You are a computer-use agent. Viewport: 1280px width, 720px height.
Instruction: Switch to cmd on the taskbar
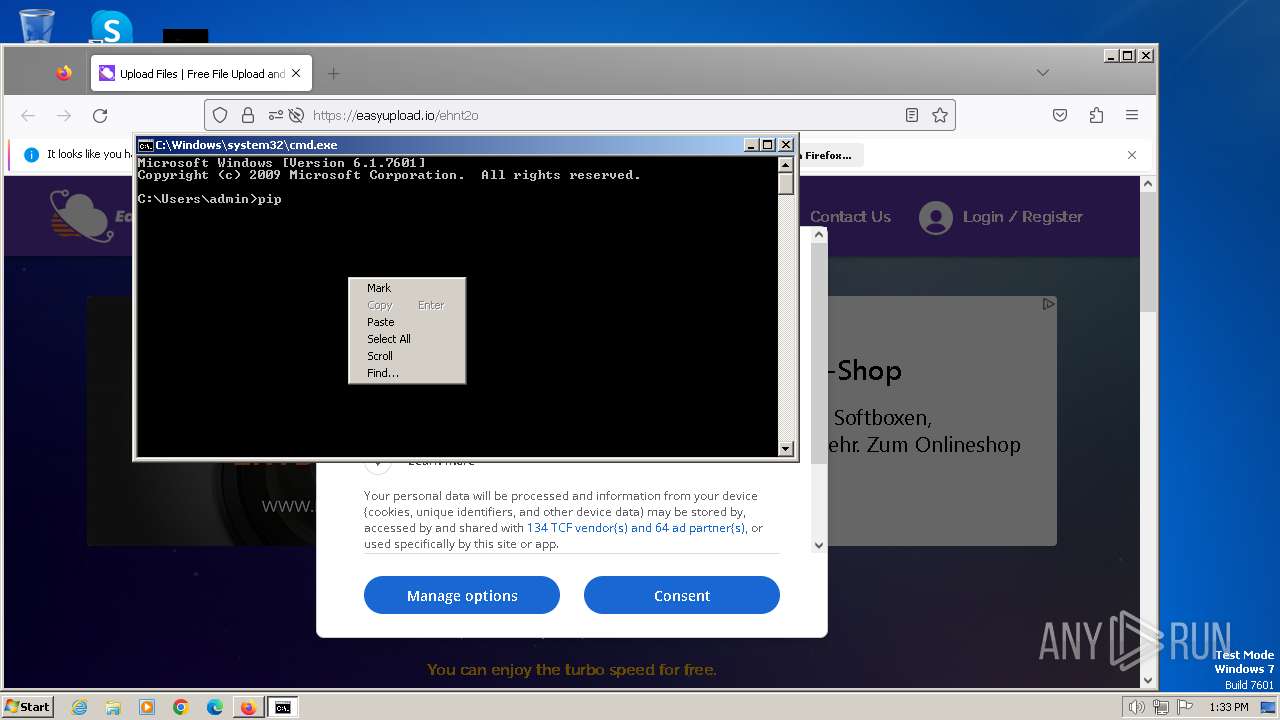pos(283,707)
